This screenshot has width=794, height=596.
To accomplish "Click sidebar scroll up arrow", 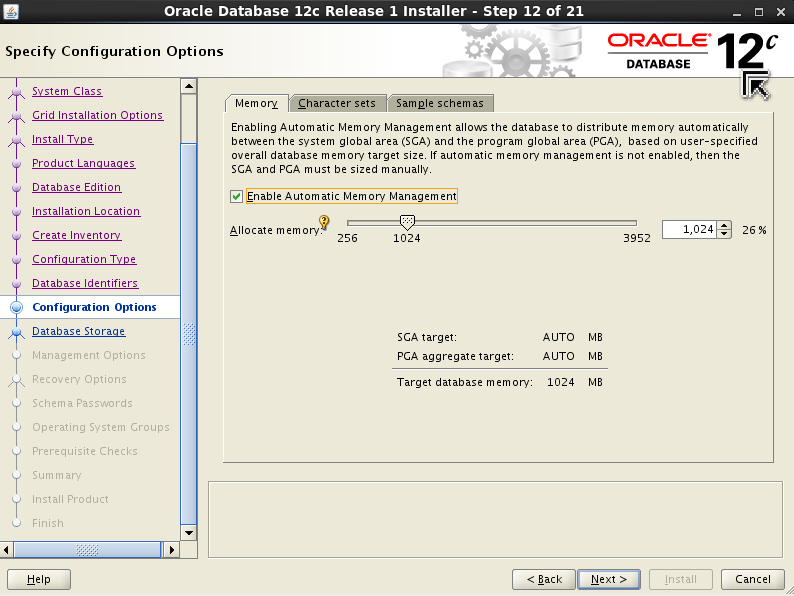I will 189,86.
